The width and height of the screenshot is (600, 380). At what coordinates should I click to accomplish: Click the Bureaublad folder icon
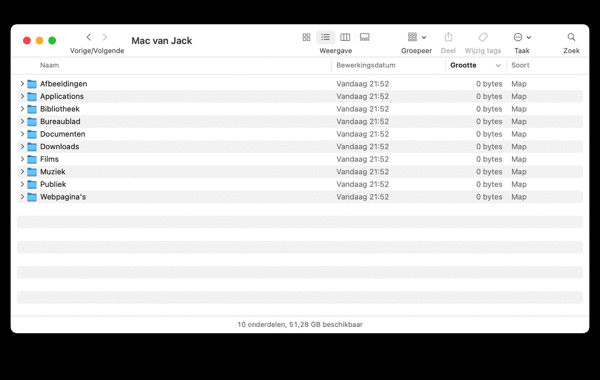click(32, 122)
